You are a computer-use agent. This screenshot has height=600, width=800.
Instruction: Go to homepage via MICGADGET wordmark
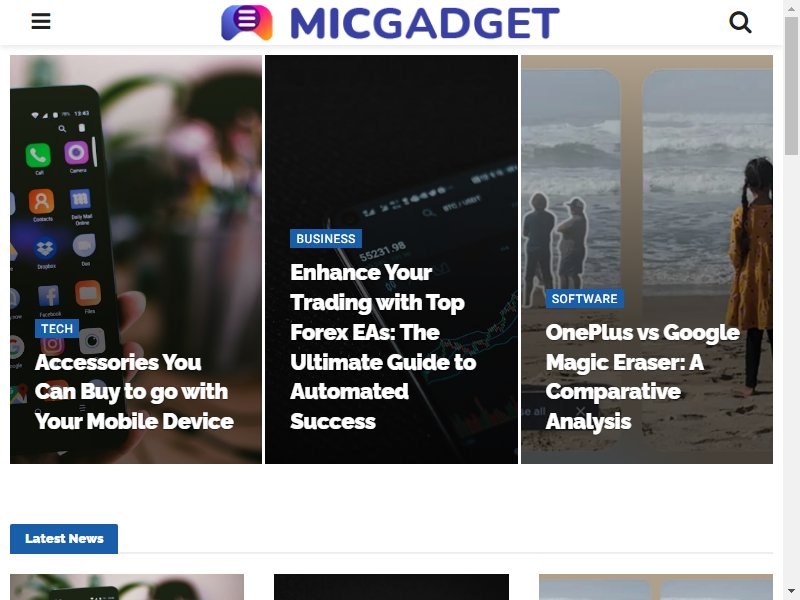point(425,23)
